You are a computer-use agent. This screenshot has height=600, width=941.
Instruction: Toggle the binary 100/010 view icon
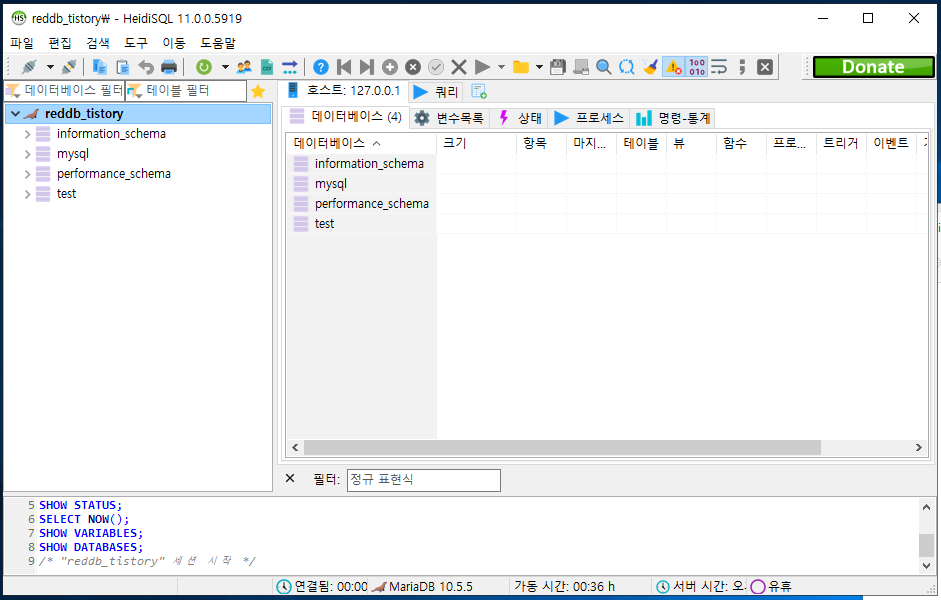pos(697,67)
